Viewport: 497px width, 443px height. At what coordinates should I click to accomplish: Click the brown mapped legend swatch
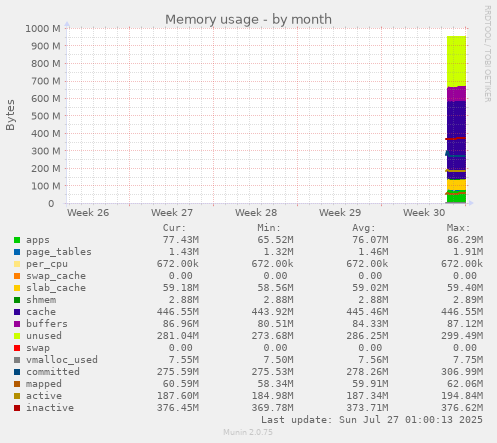pos(17,384)
